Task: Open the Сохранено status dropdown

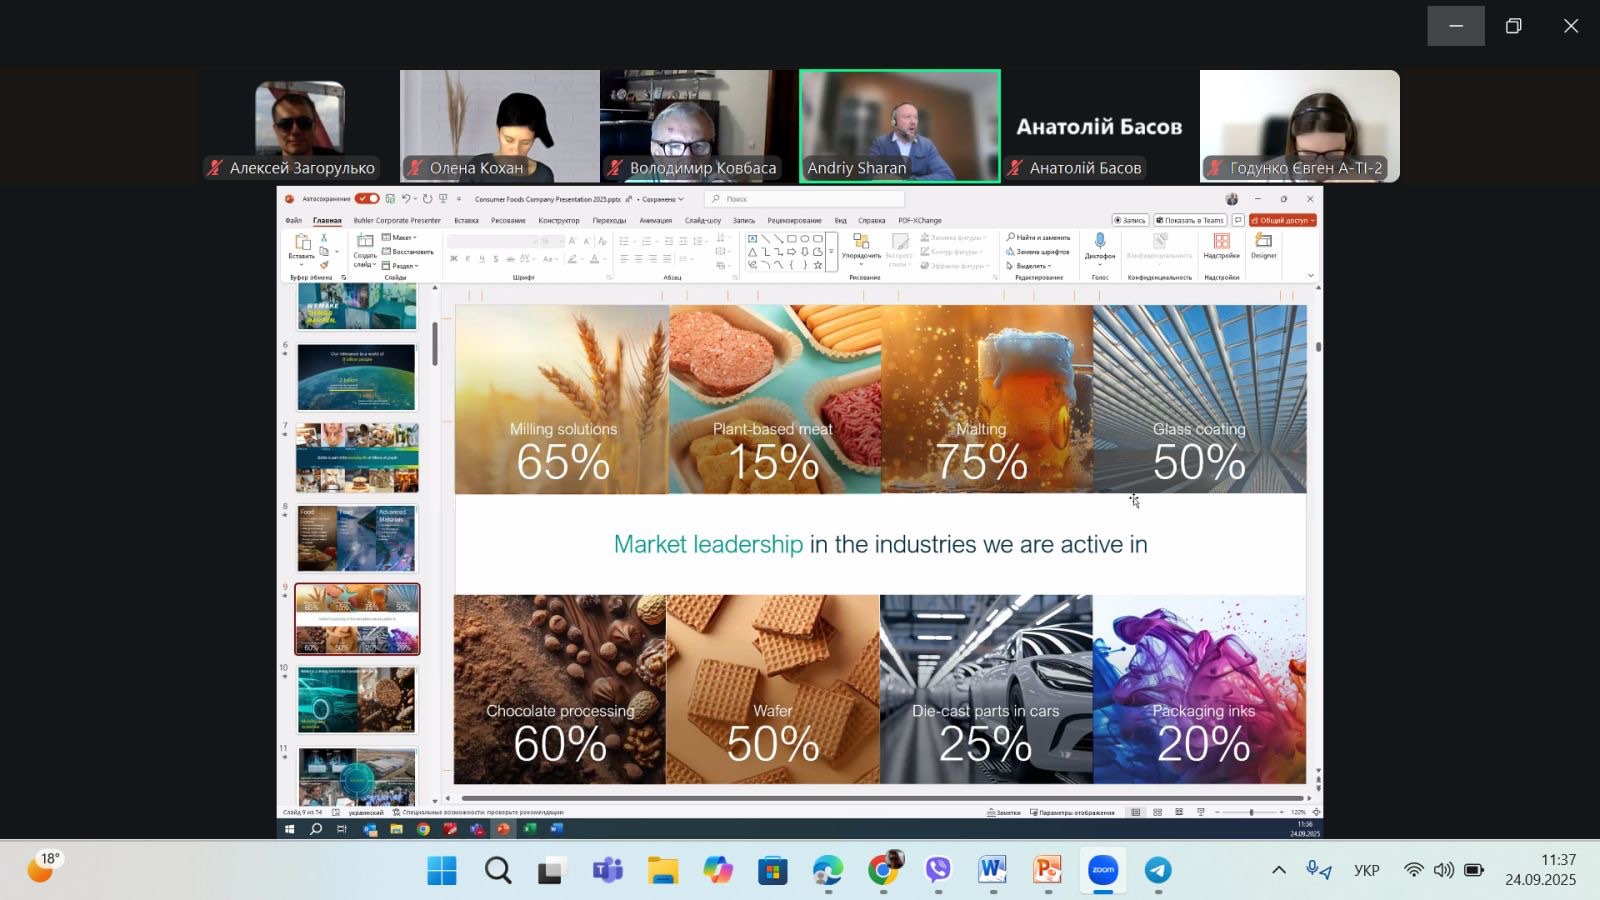Action: click(662, 199)
